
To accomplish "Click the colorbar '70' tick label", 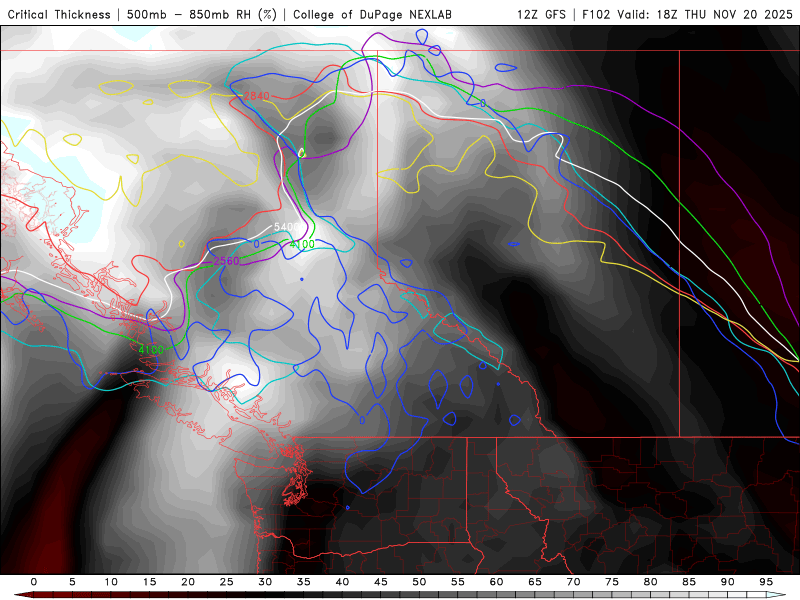I will pos(573,582).
